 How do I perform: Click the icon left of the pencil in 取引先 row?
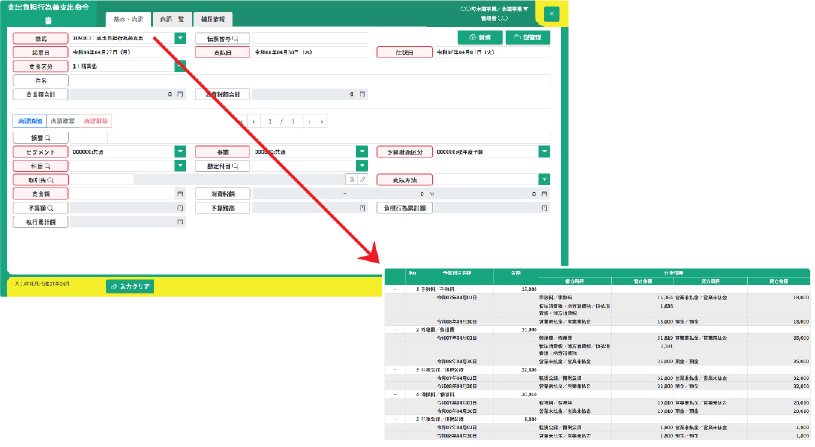(x=352, y=180)
